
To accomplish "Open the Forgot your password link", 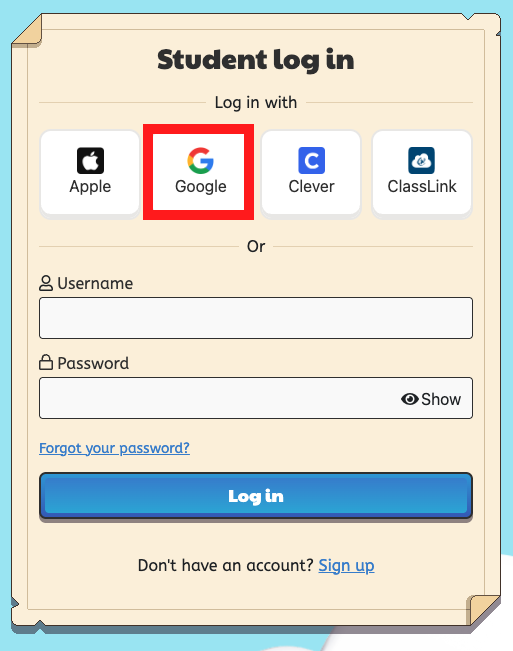I will point(115,448).
